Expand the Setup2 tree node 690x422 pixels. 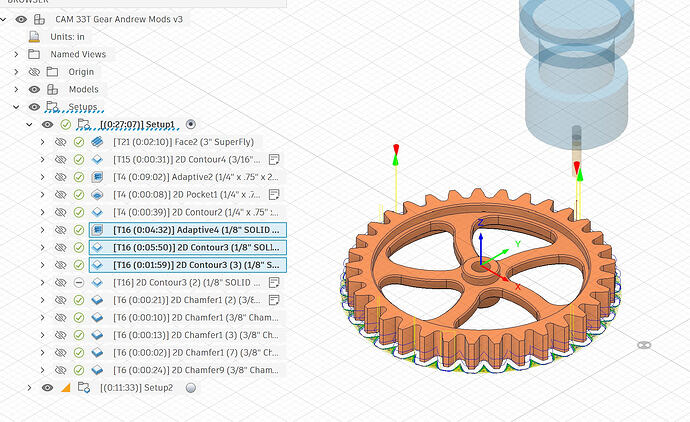point(28,387)
